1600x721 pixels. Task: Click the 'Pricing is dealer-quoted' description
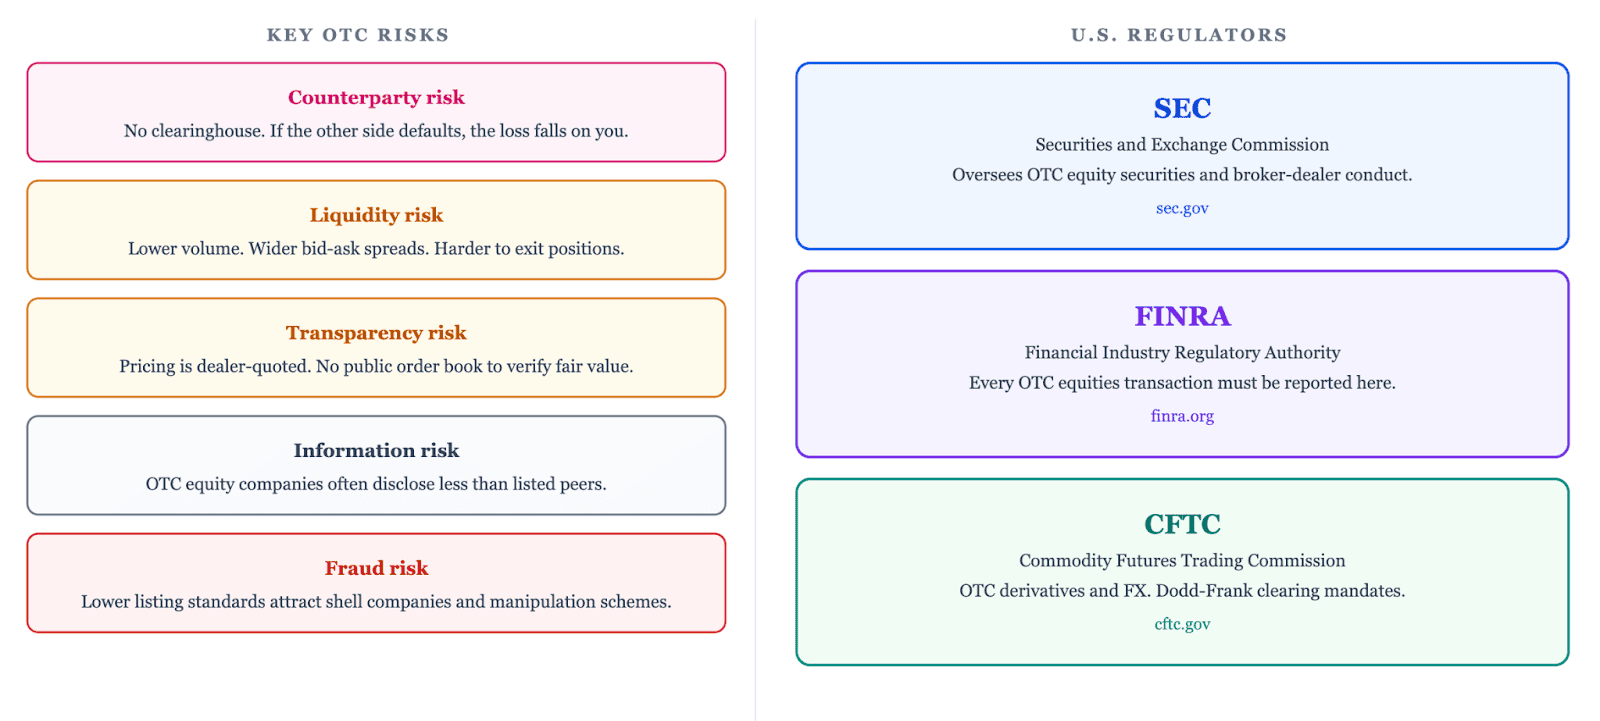pos(376,367)
